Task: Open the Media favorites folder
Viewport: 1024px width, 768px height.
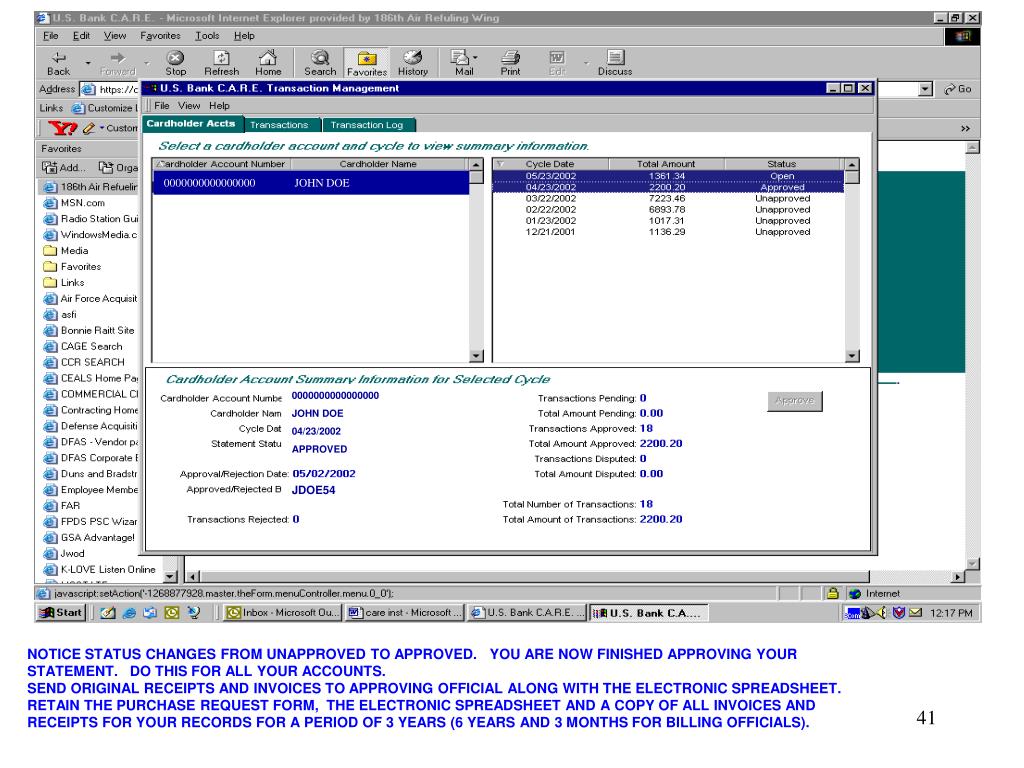Action: coord(66,251)
